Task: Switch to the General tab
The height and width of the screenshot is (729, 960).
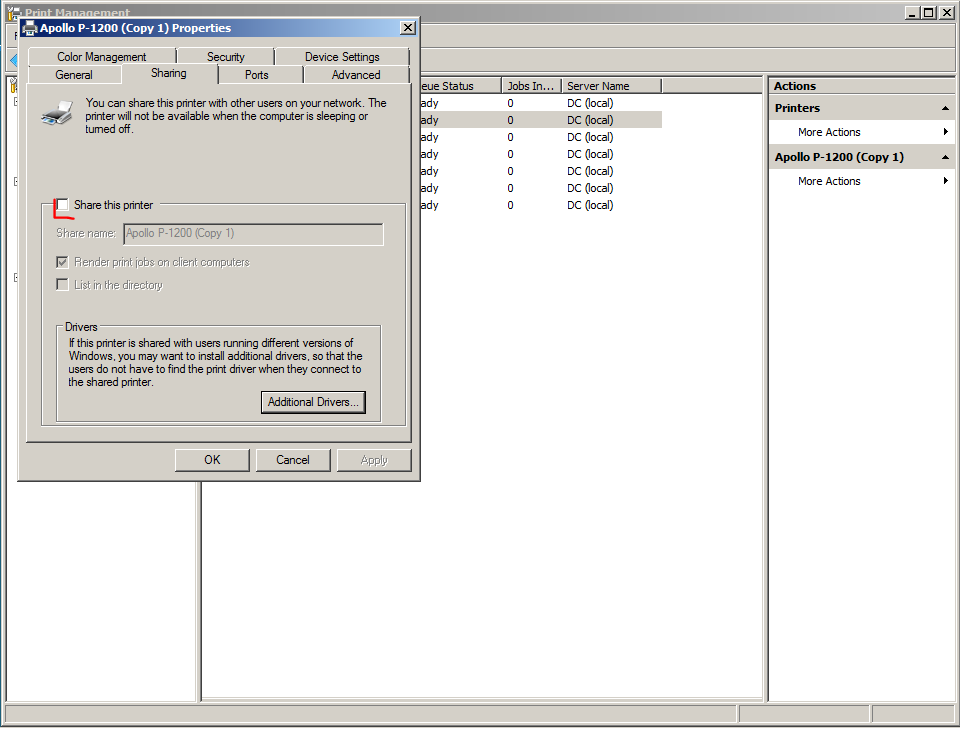Action: click(74, 75)
